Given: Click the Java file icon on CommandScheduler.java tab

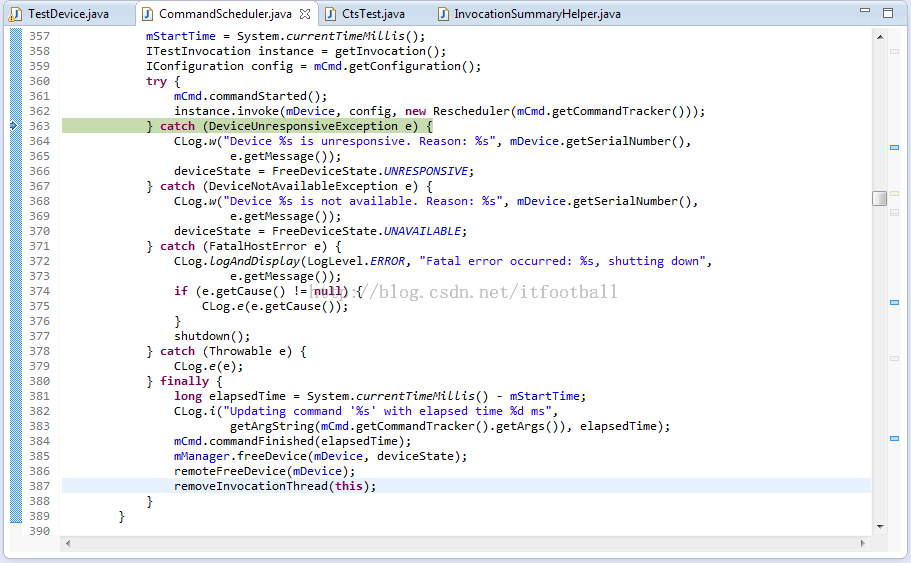Looking at the screenshot, I should pos(148,14).
